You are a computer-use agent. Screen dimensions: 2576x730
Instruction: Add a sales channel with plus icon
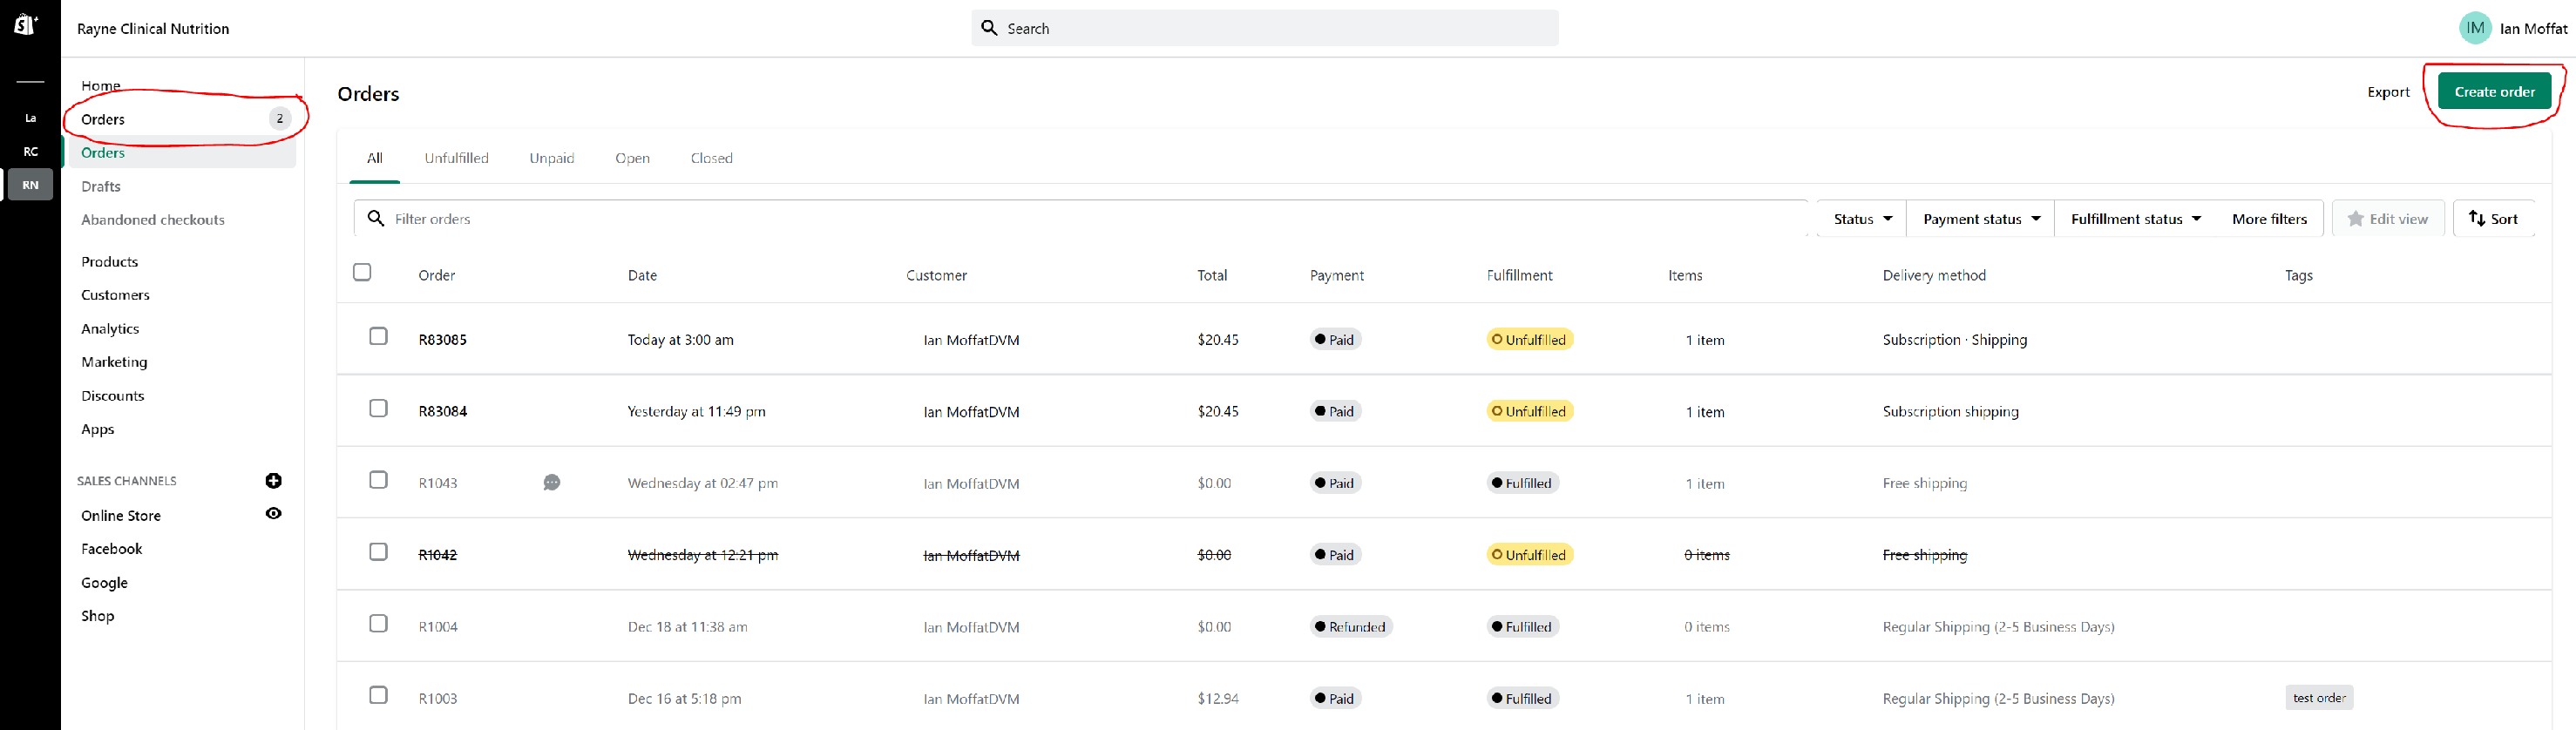point(273,481)
